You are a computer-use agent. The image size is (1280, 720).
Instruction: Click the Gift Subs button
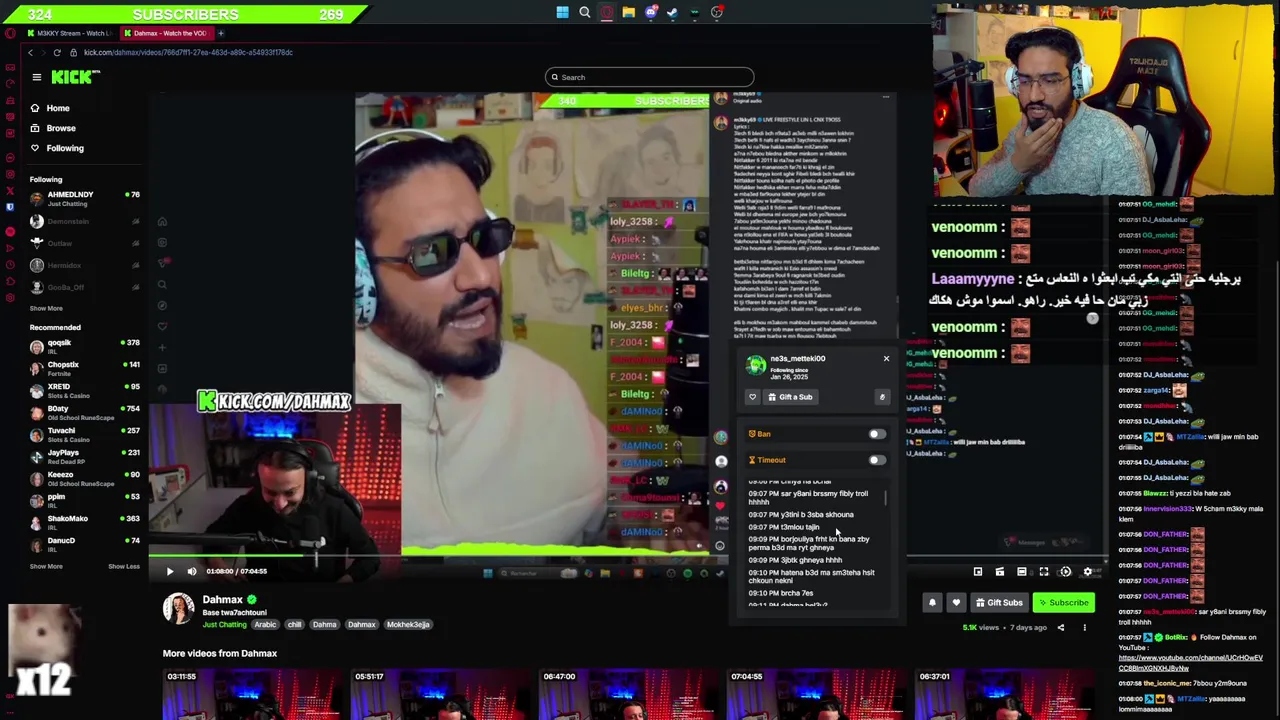pos(998,603)
